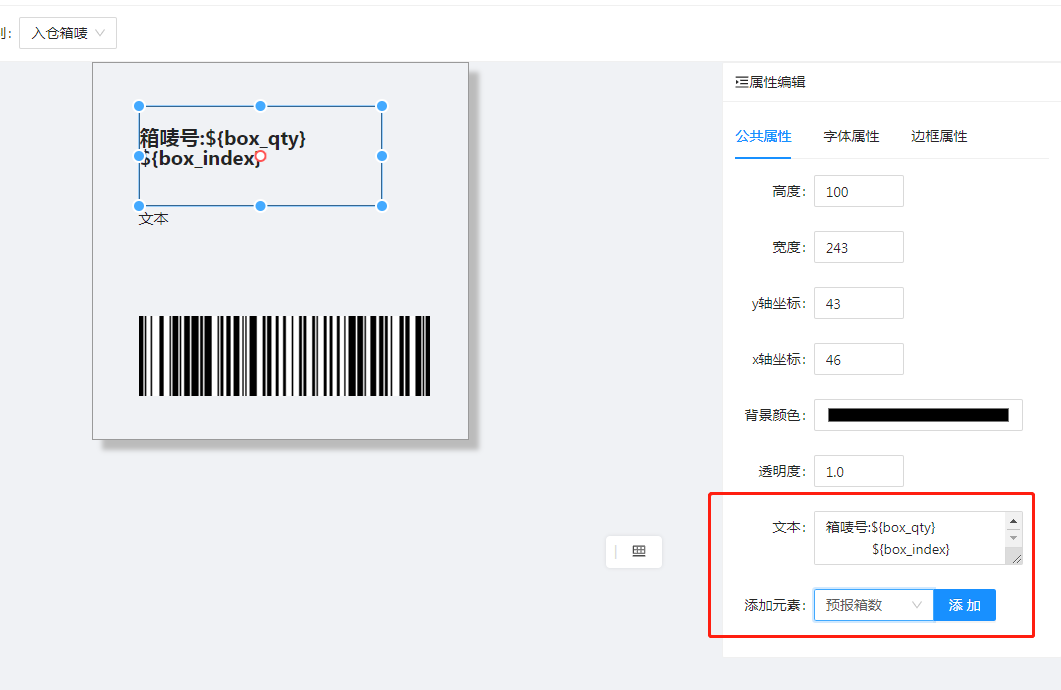Click the top-left resize handle of text box
The image size is (1061, 690).
(x=139, y=106)
